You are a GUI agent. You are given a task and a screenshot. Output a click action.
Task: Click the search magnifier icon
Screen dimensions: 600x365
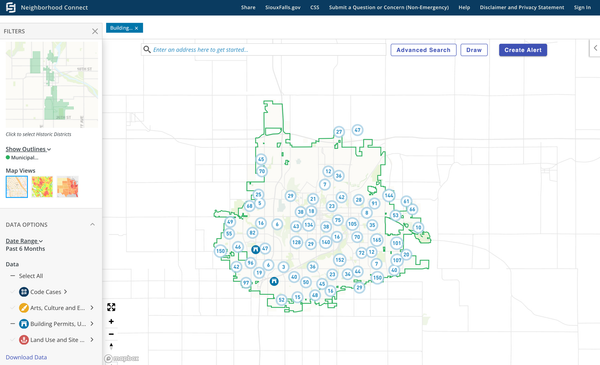[147, 49]
